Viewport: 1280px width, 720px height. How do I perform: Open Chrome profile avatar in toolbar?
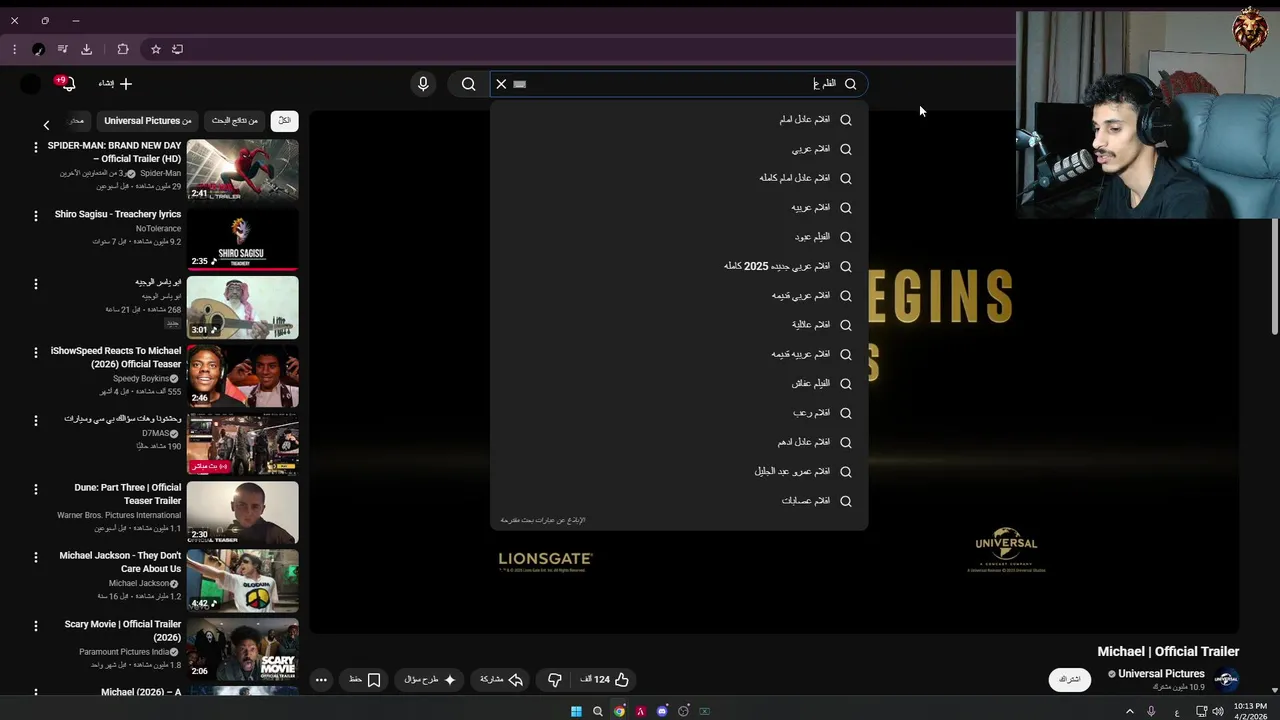click(38, 49)
